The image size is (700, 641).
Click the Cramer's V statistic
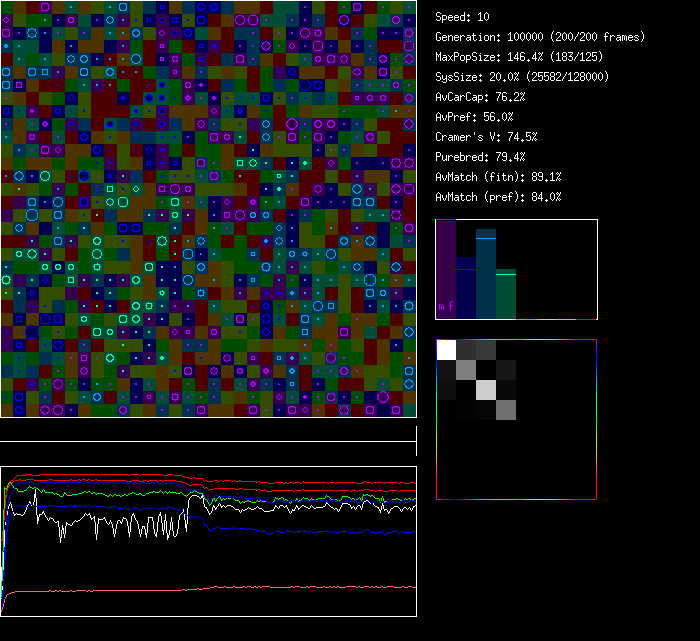[486, 137]
